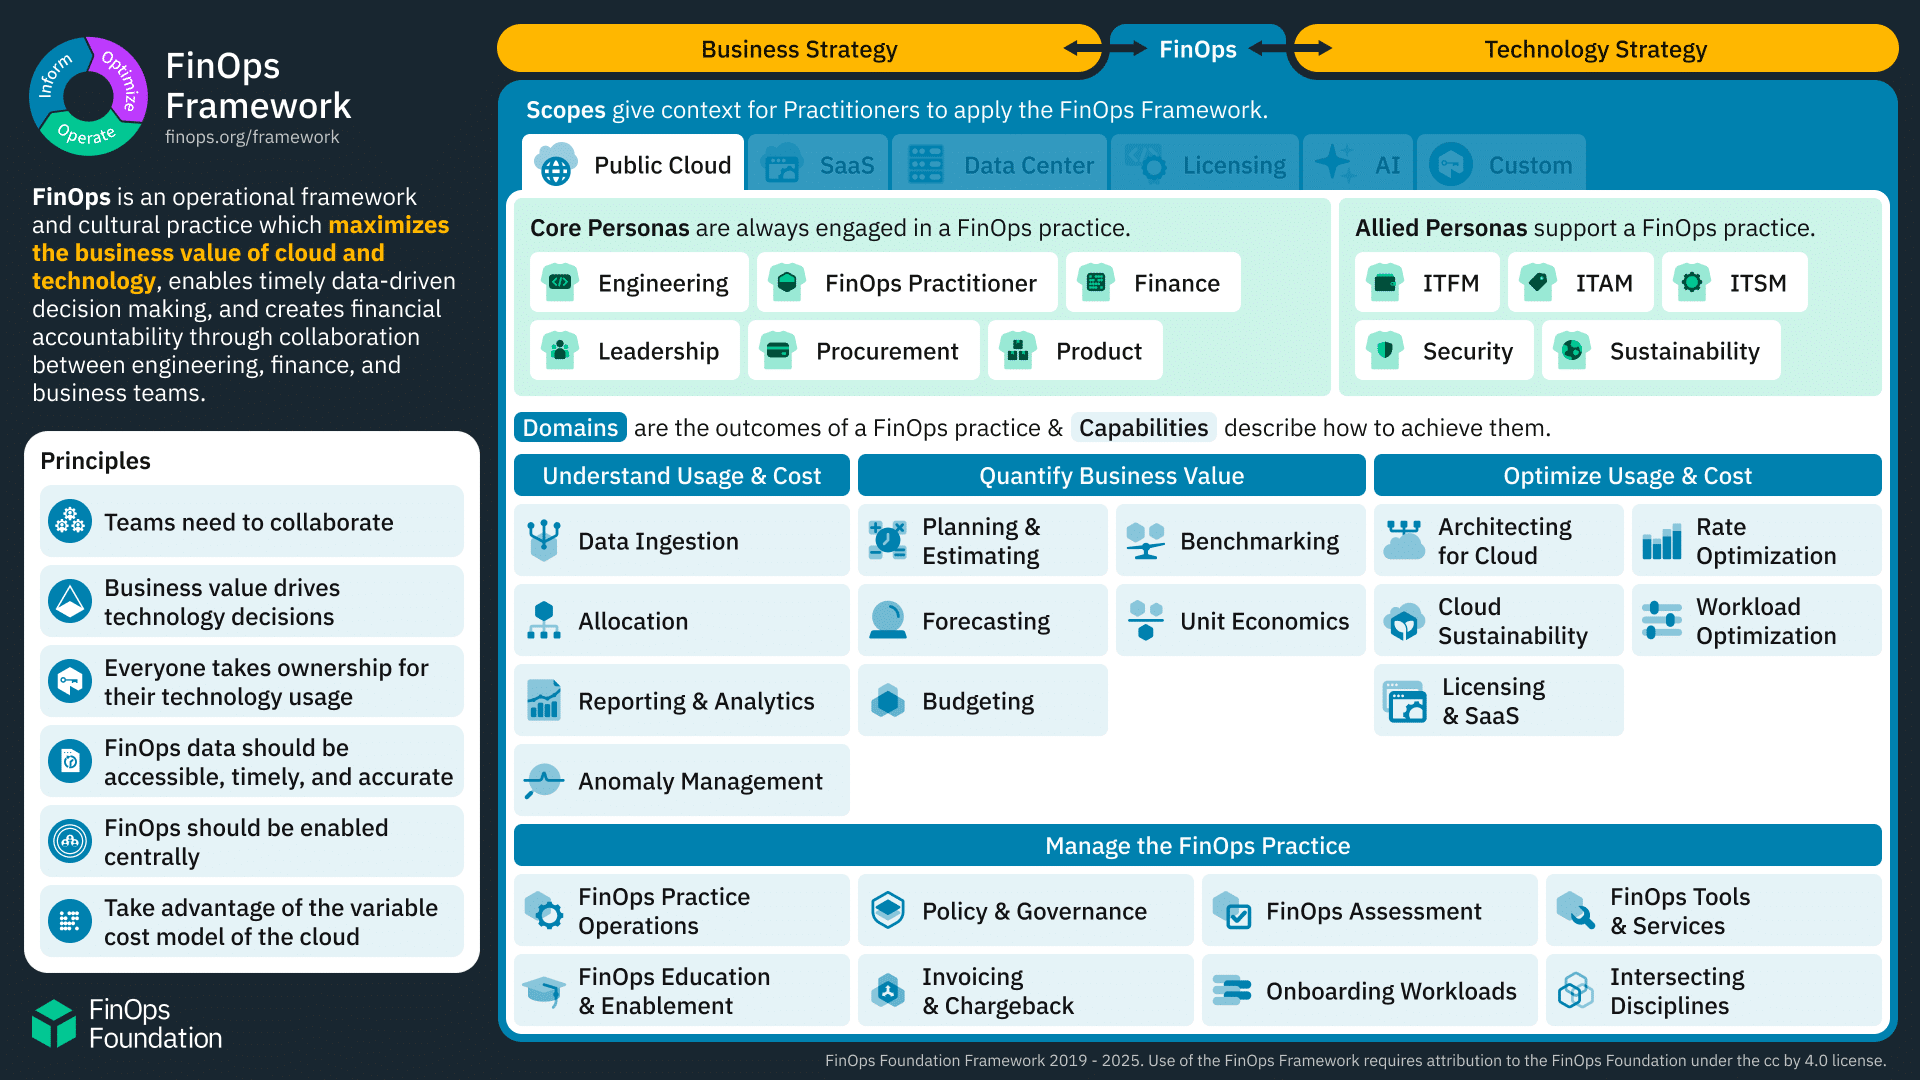Click the Manage the FinOps Practice header
1920x1080 pixels.
point(1197,845)
